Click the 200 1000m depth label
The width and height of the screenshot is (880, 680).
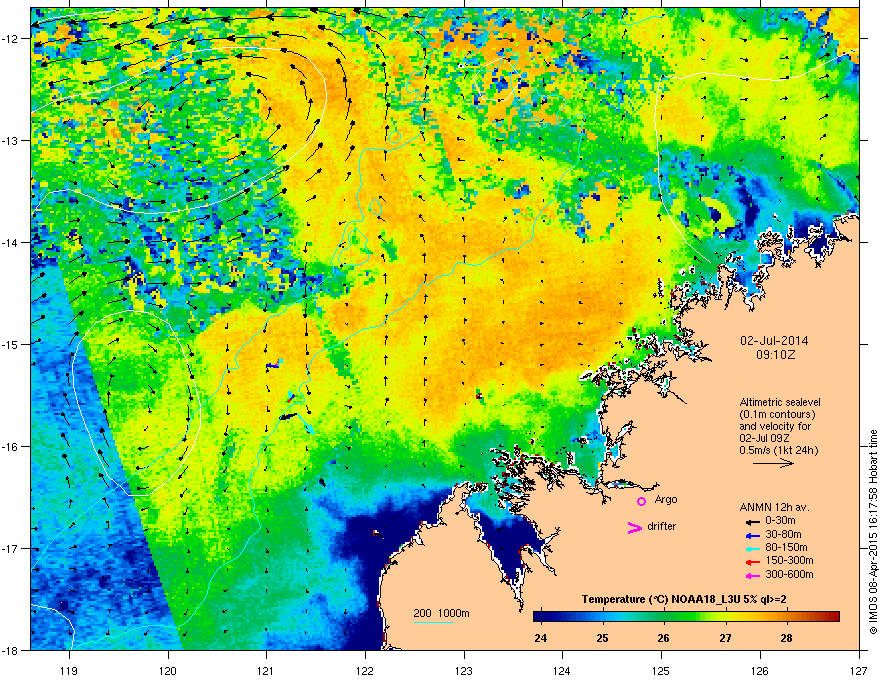tap(441, 613)
